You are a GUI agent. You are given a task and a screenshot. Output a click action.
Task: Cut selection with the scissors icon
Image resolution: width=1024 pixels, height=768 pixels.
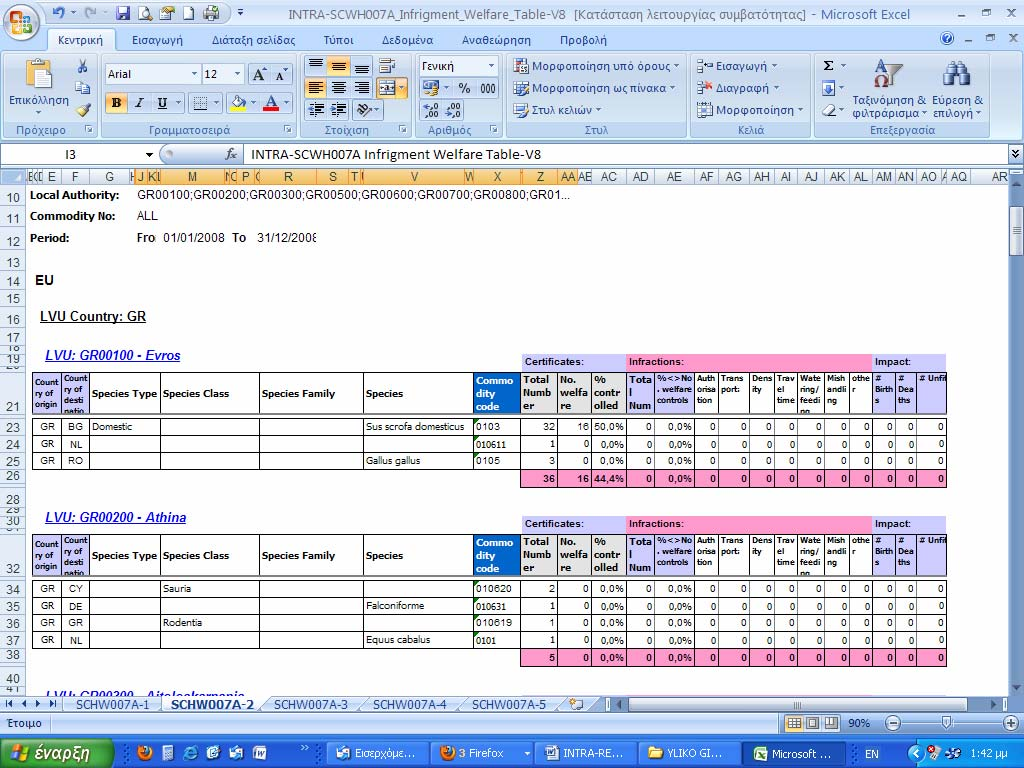click(x=82, y=67)
